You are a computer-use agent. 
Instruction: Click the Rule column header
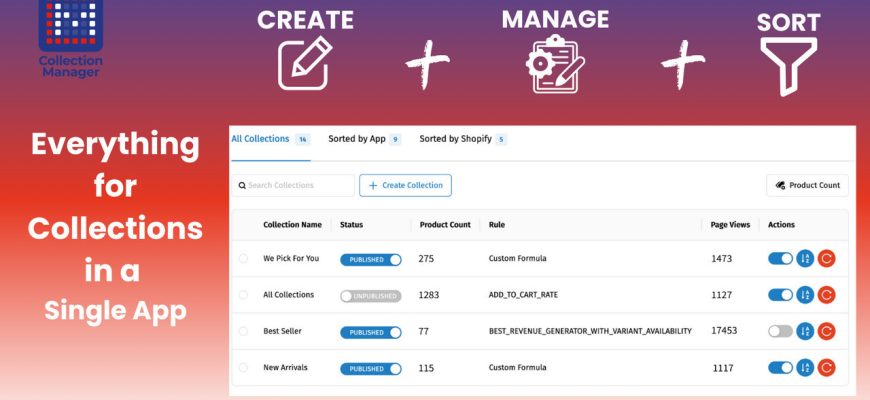[497, 225]
